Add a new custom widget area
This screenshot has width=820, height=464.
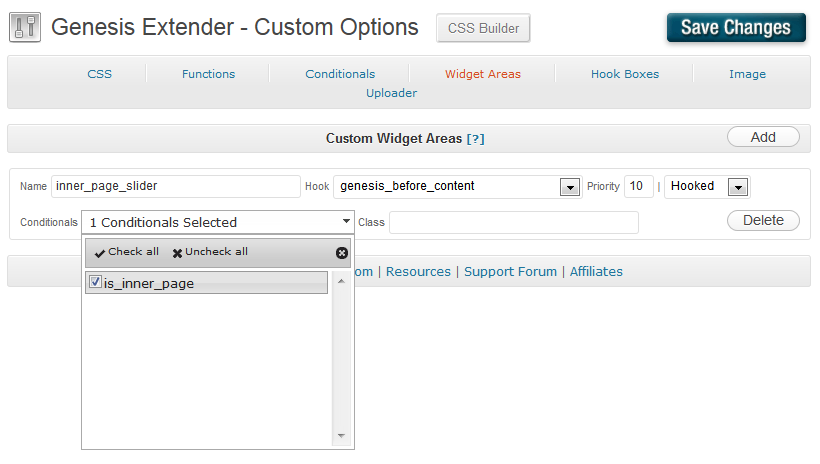pyautogui.click(x=763, y=138)
